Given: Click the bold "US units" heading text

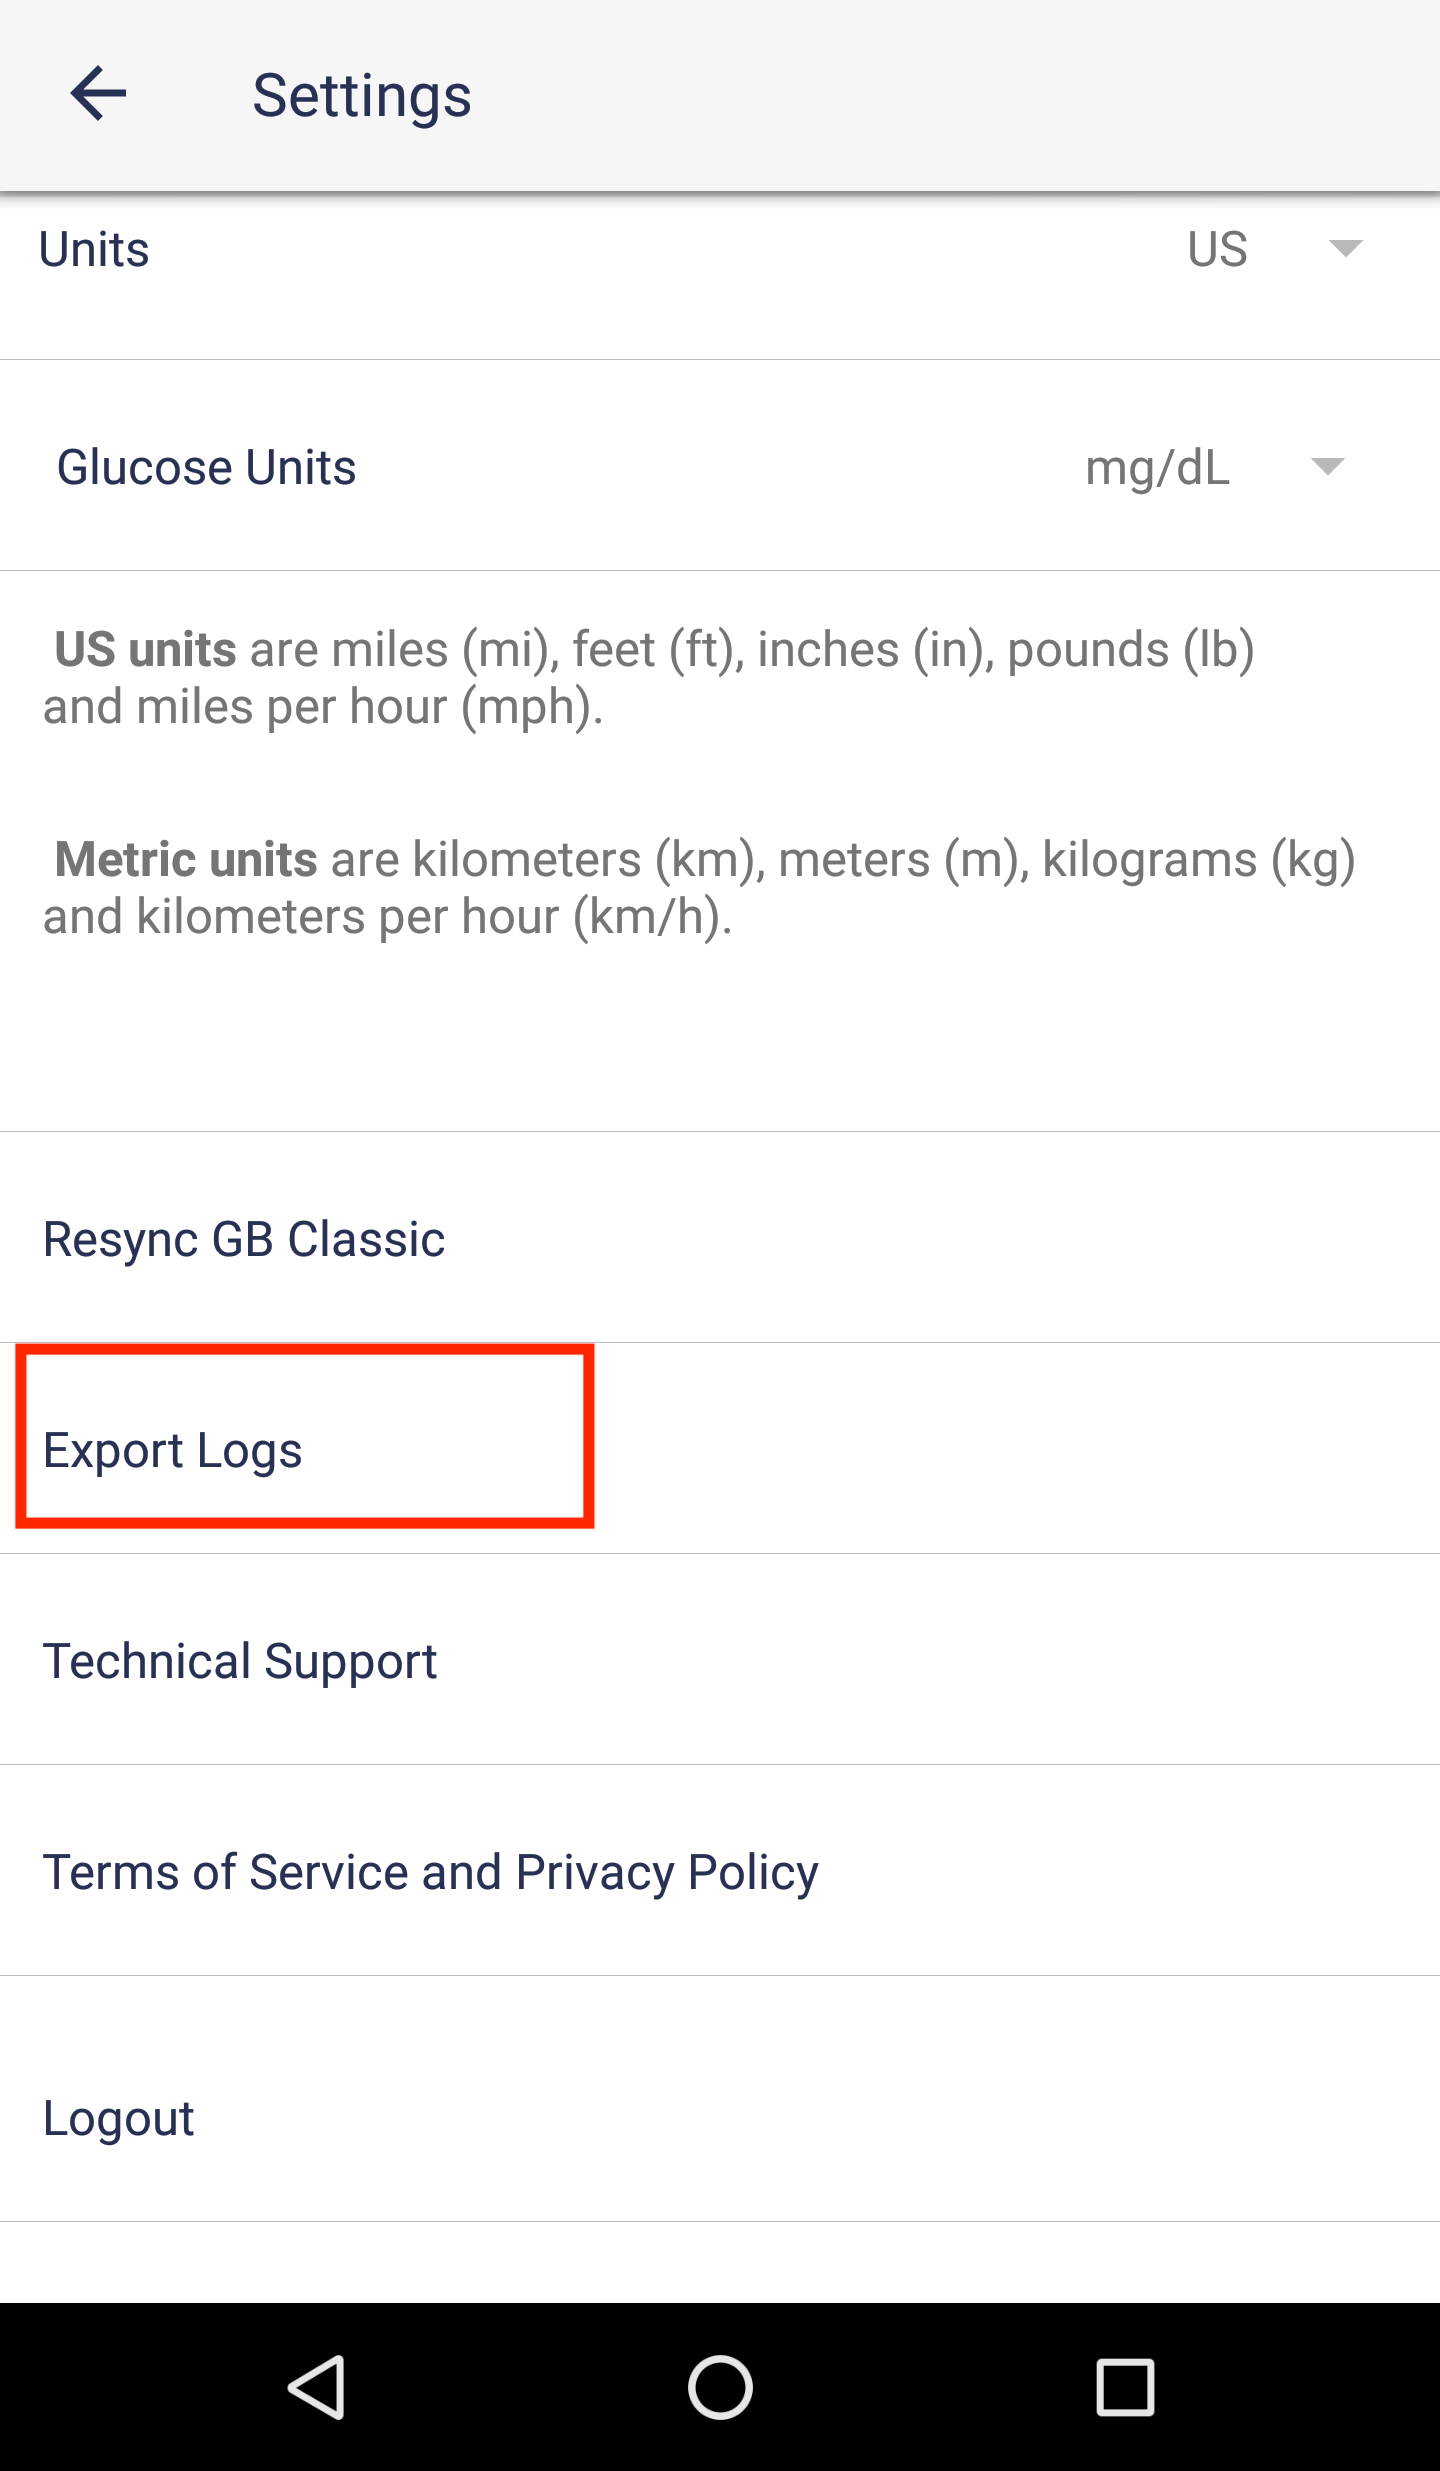Looking at the screenshot, I should (x=145, y=649).
